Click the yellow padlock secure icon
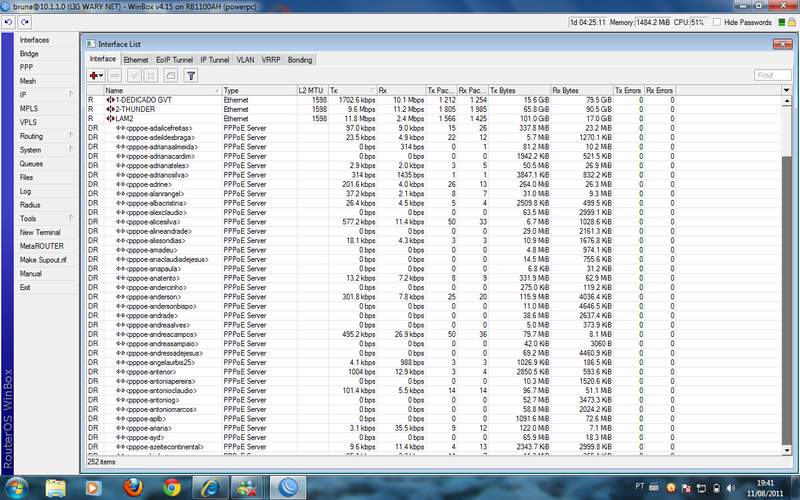Image resolution: width=800 pixels, height=500 pixels. tap(791, 22)
